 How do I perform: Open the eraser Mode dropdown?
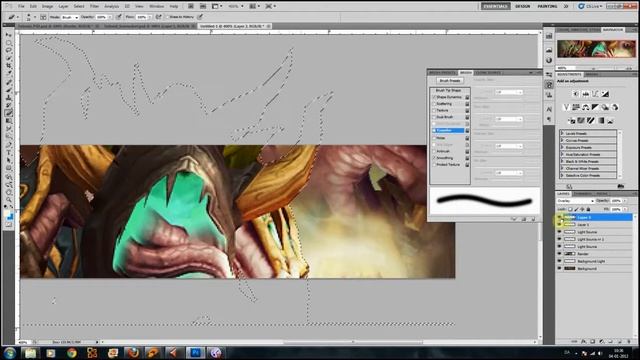point(70,17)
